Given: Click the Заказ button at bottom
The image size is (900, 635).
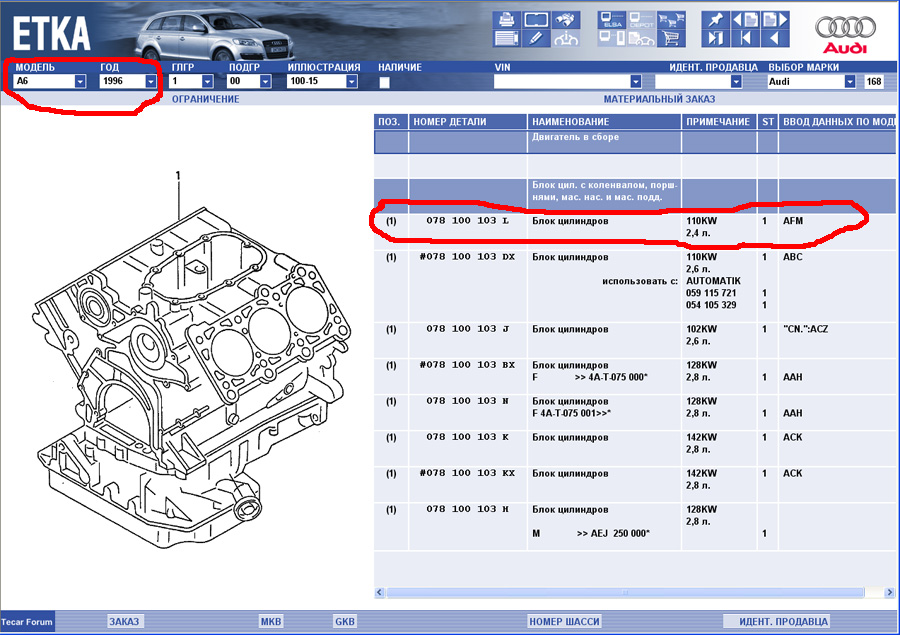Looking at the screenshot, I should [125, 621].
